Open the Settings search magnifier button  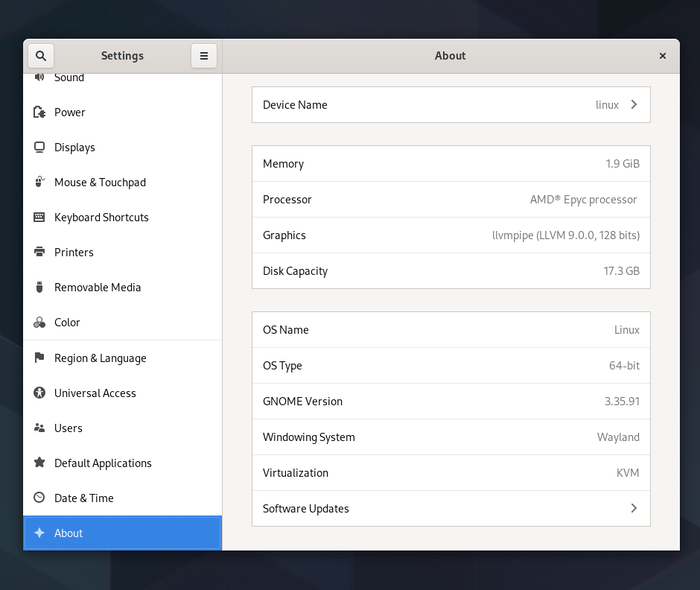click(x=41, y=56)
